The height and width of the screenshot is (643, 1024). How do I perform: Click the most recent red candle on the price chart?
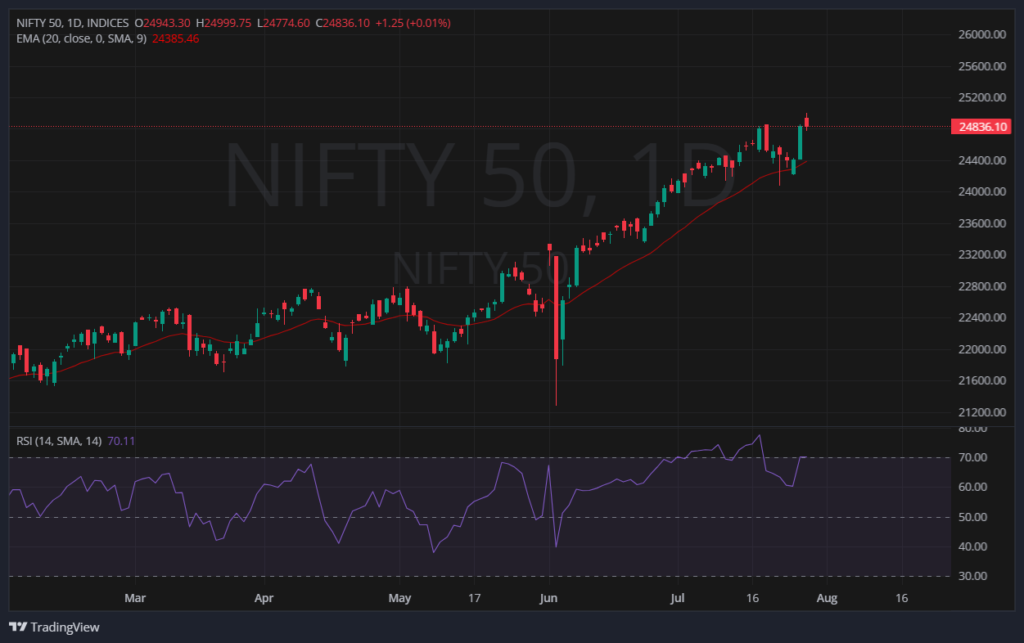click(x=807, y=121)
